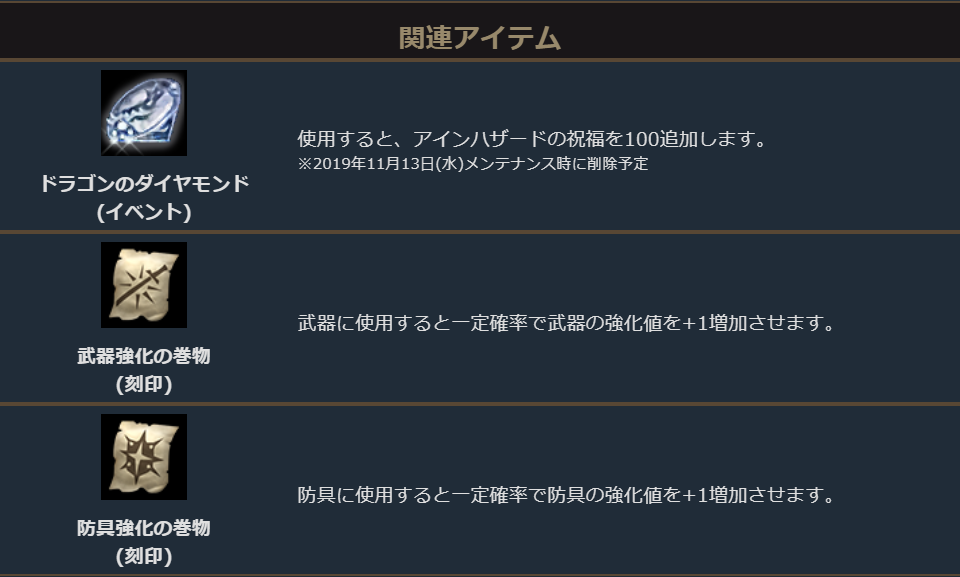Click the Dragon Diamond item icon
The height and width of the screenshot is (577, 960).
click(x=143, y=113)
